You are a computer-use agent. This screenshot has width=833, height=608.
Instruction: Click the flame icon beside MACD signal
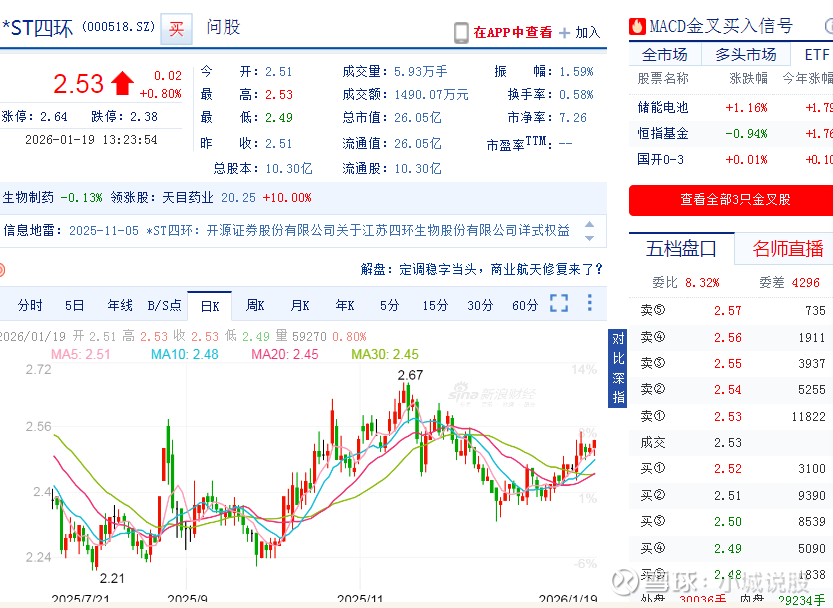pos(637,26)
